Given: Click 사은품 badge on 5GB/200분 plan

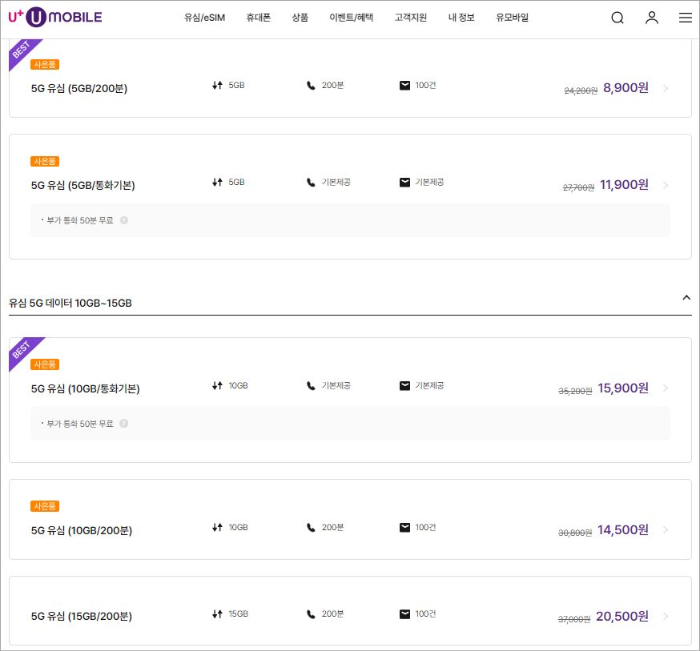Looking at the screenshot, I should [x=45, y=64].
